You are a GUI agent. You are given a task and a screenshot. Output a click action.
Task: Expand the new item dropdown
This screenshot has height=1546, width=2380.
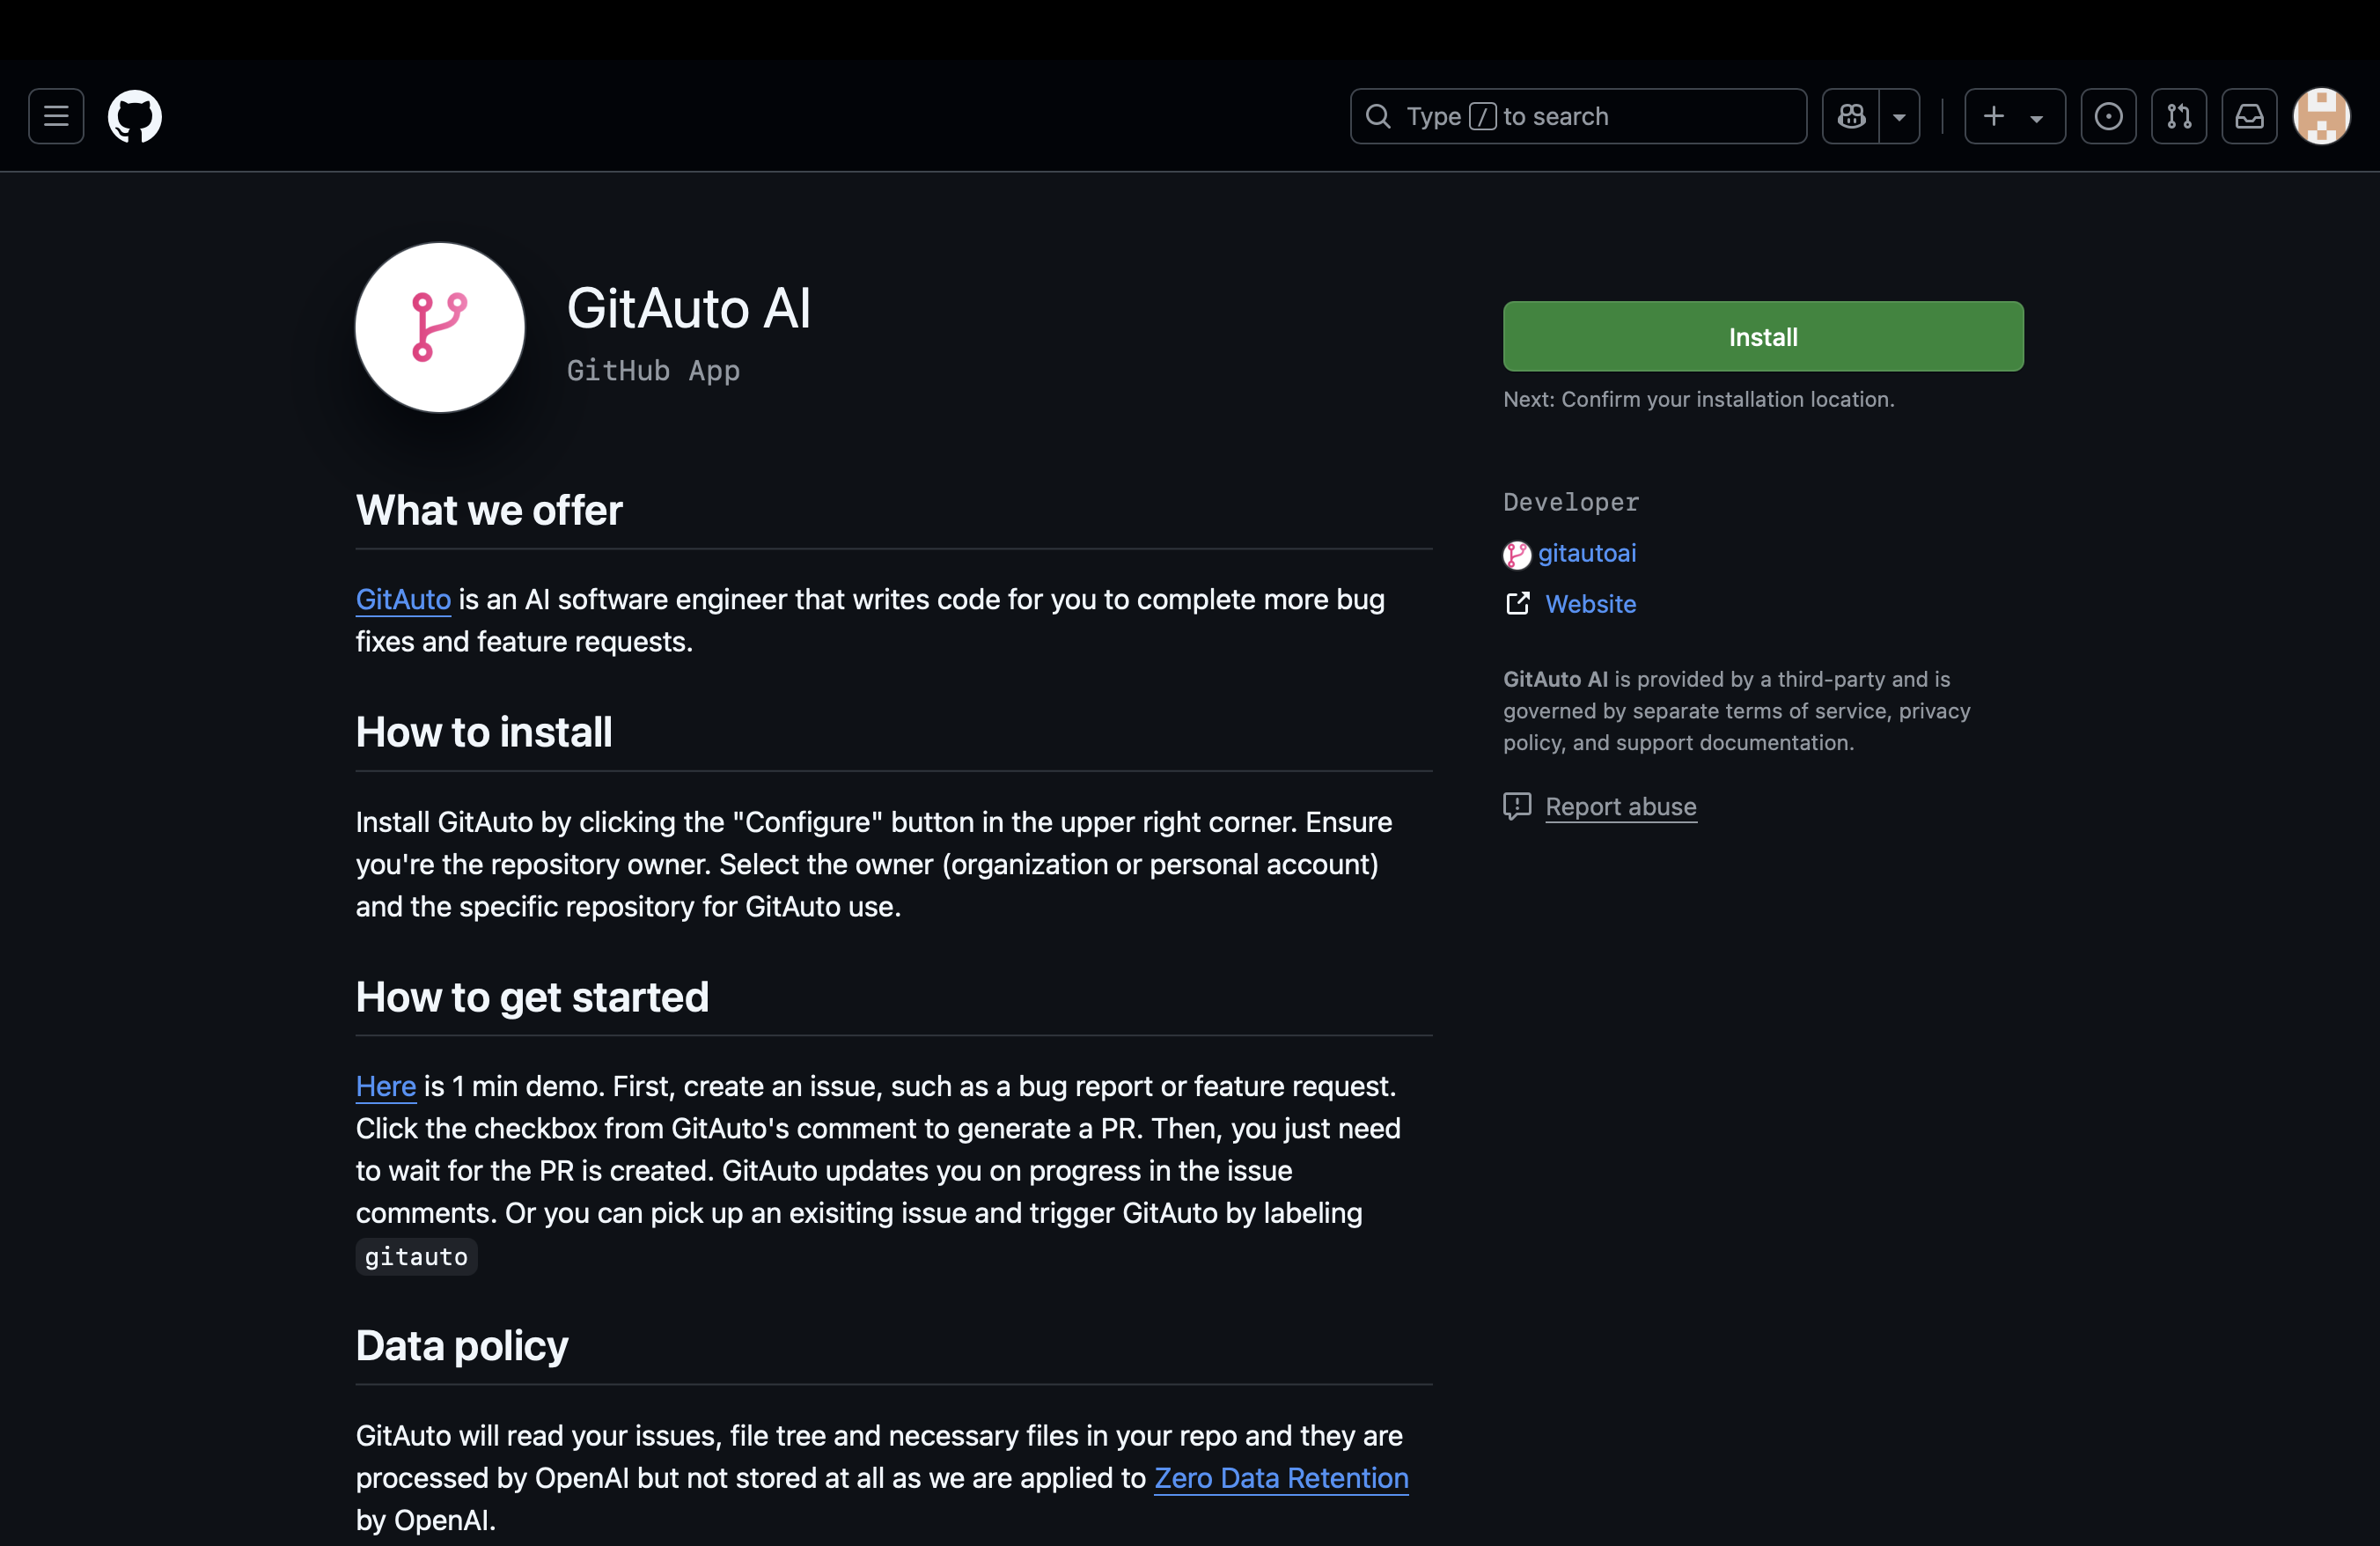2035,116
